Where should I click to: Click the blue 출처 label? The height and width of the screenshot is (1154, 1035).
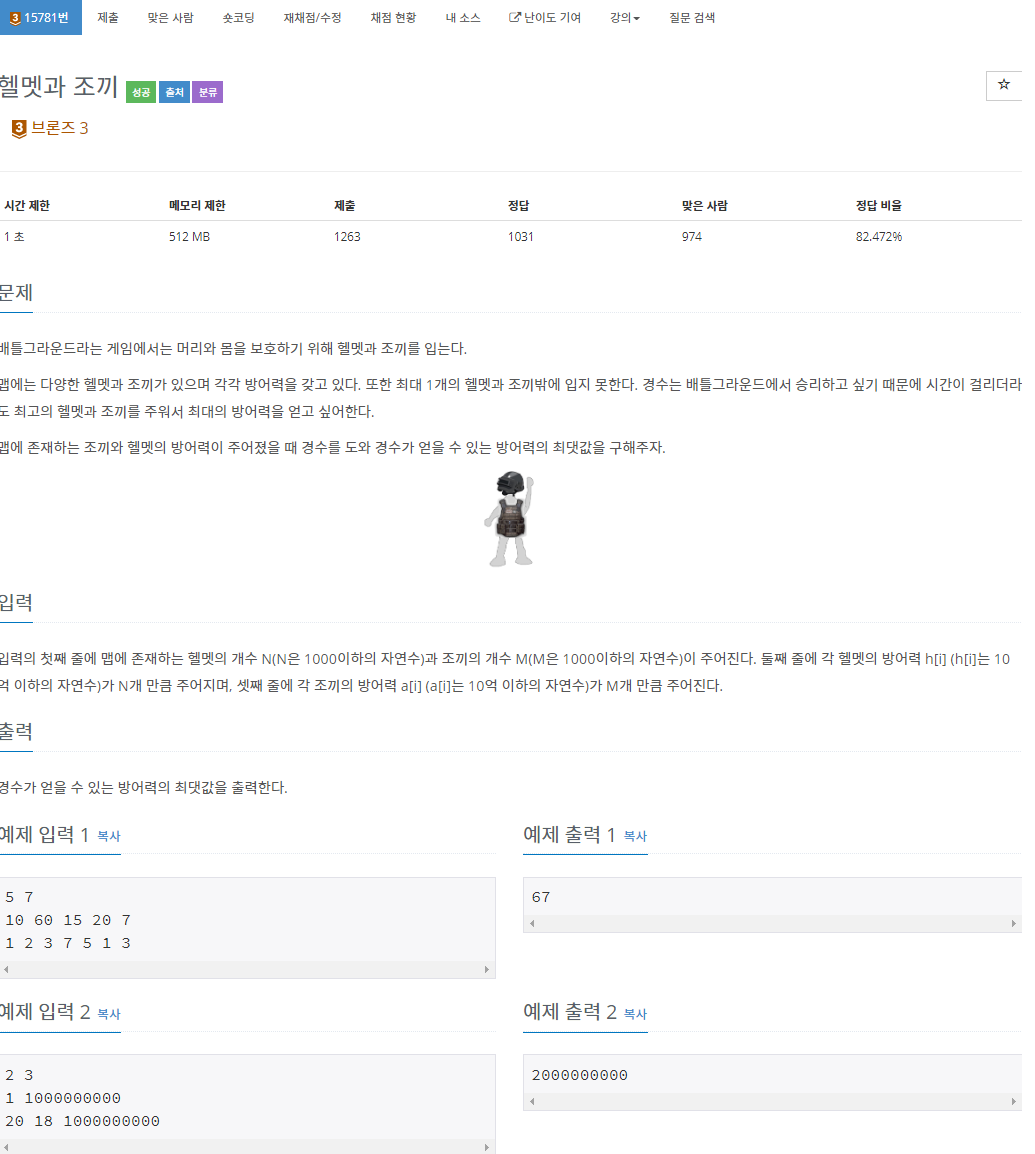coord(174,92)
